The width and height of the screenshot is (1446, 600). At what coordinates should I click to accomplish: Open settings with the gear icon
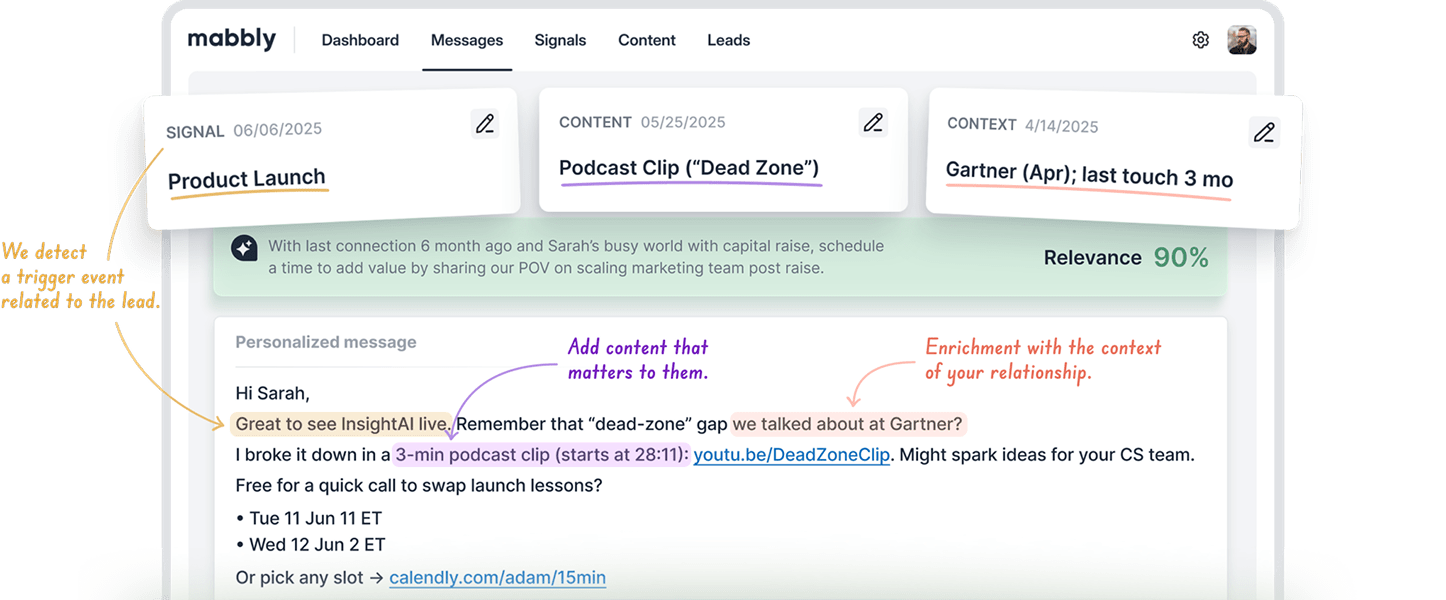(1200, 40)
